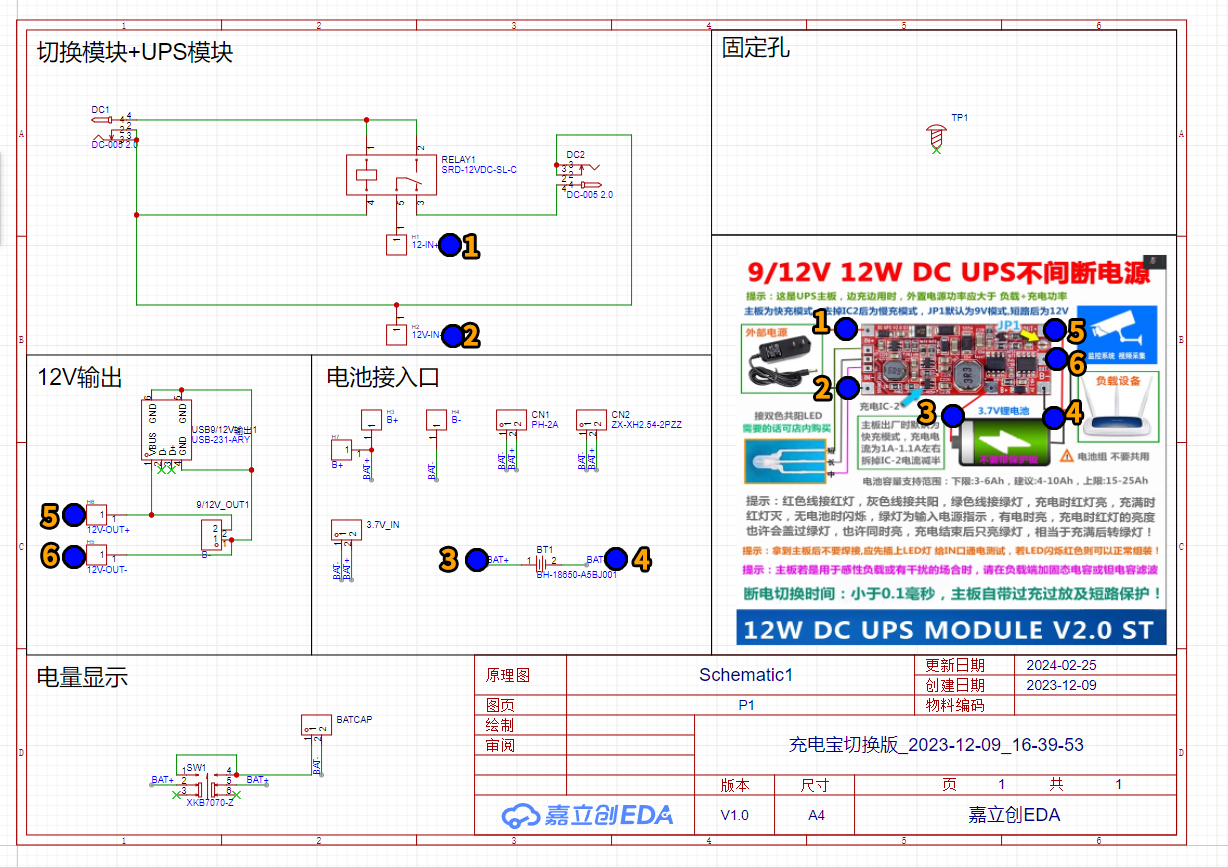Click the DC-005 2.0 value under DC2
Image resolution: width=1228 pixels, height=868 pixels.
click(x=590, y=195)
